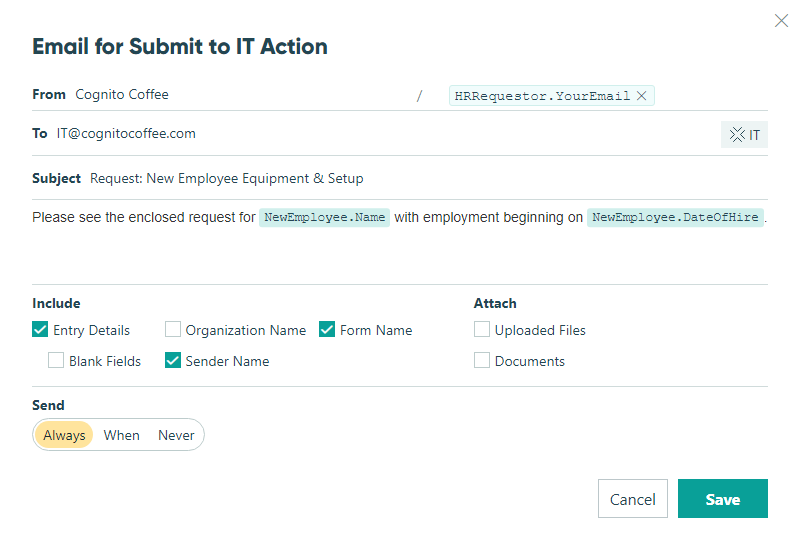Select the NewEmployee.Name token in message

click(324, 217)
